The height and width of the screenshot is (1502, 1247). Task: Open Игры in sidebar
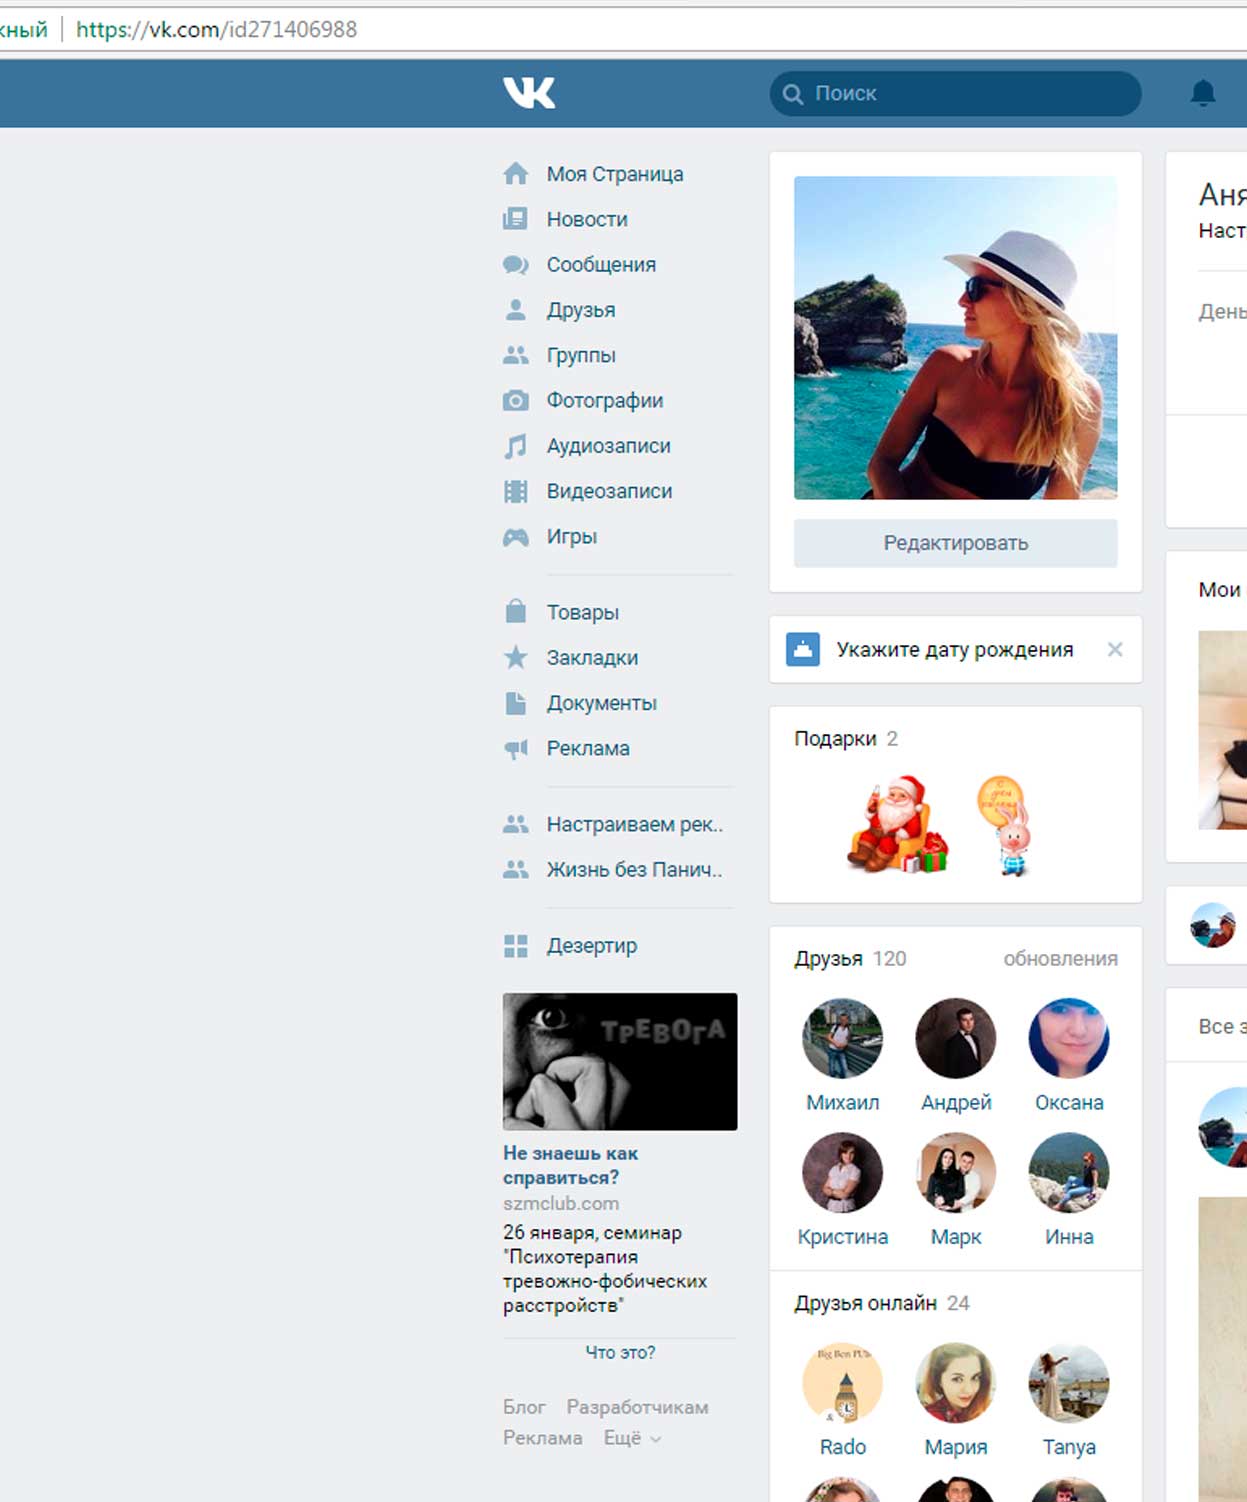[x=571, y=537]
